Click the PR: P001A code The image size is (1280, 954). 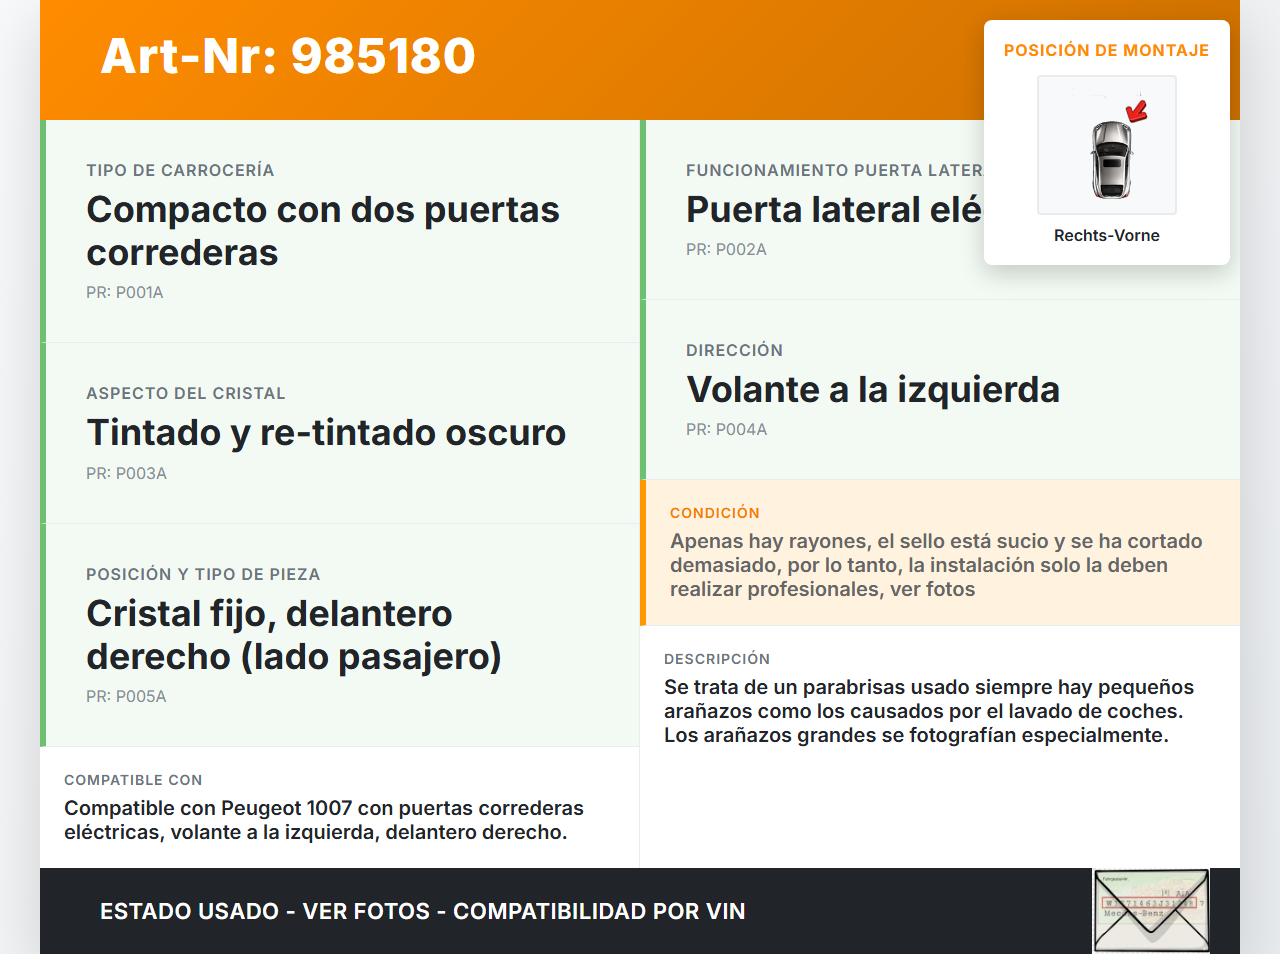click(125, 292)
